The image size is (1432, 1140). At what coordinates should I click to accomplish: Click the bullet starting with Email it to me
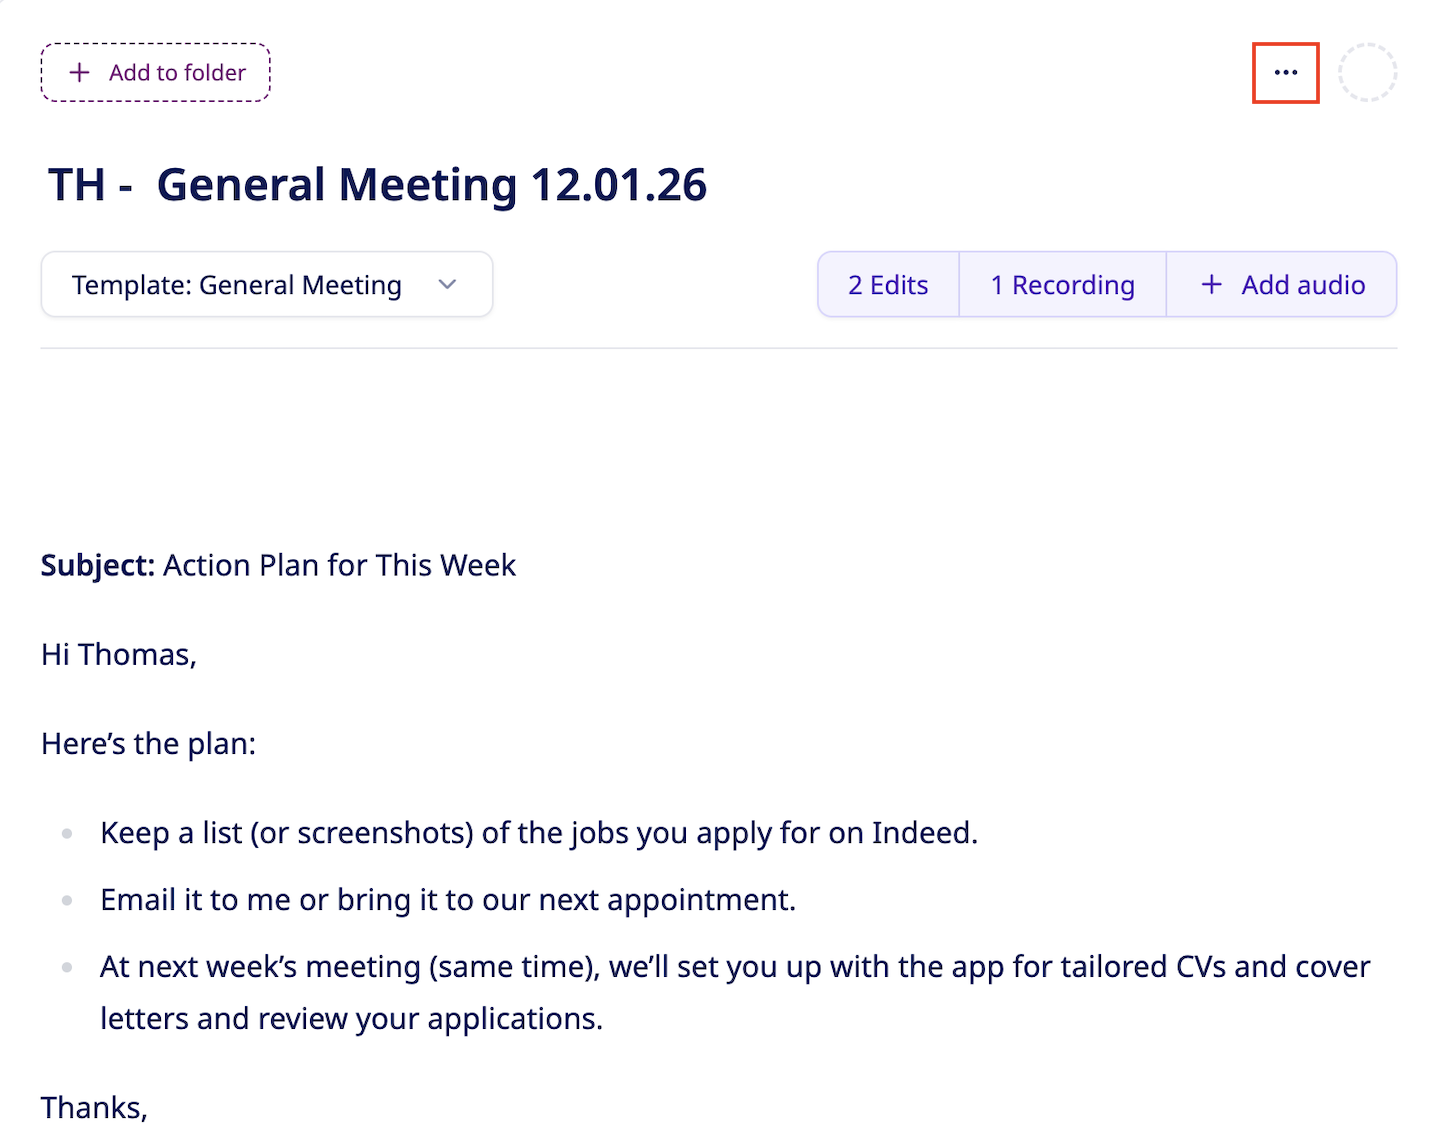point(448,900)
